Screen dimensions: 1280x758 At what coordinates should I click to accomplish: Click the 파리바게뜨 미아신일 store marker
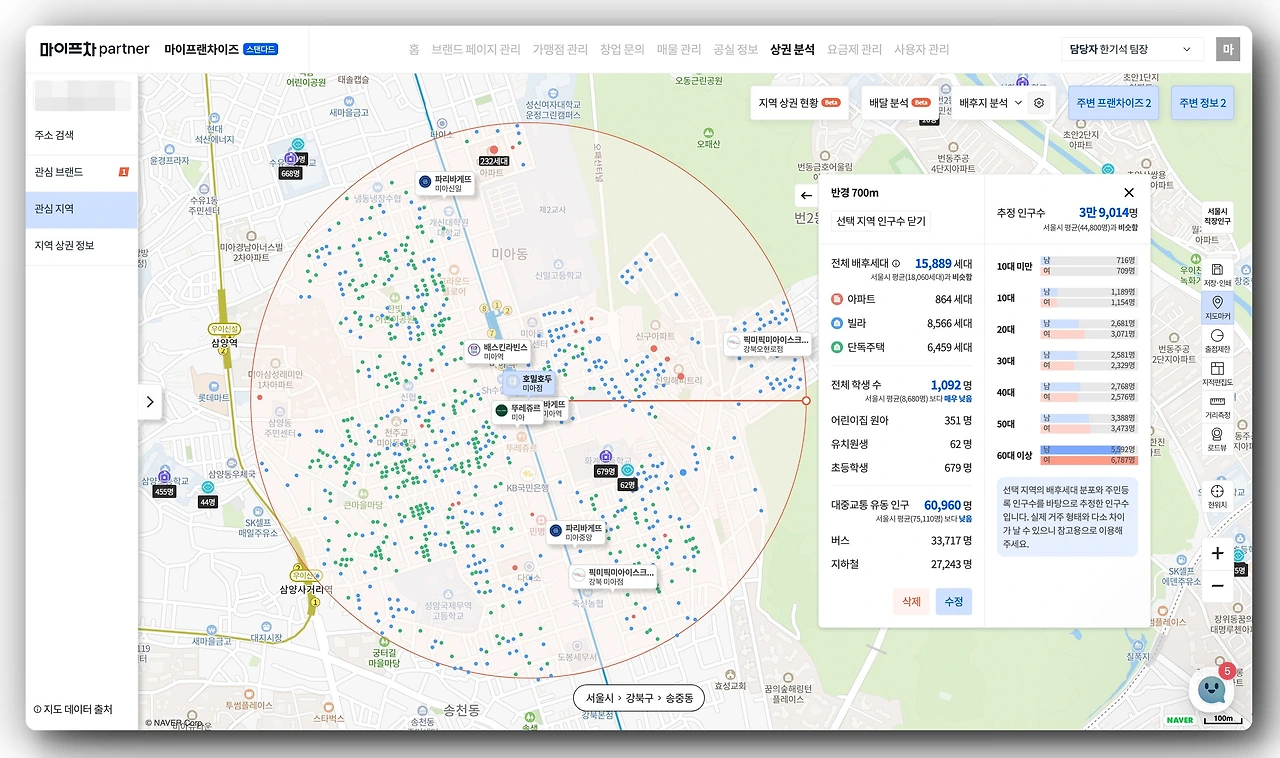446,183
